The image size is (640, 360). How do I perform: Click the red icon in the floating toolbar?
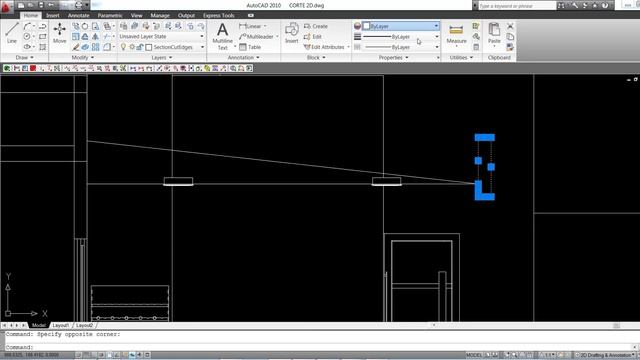[33, 68]
